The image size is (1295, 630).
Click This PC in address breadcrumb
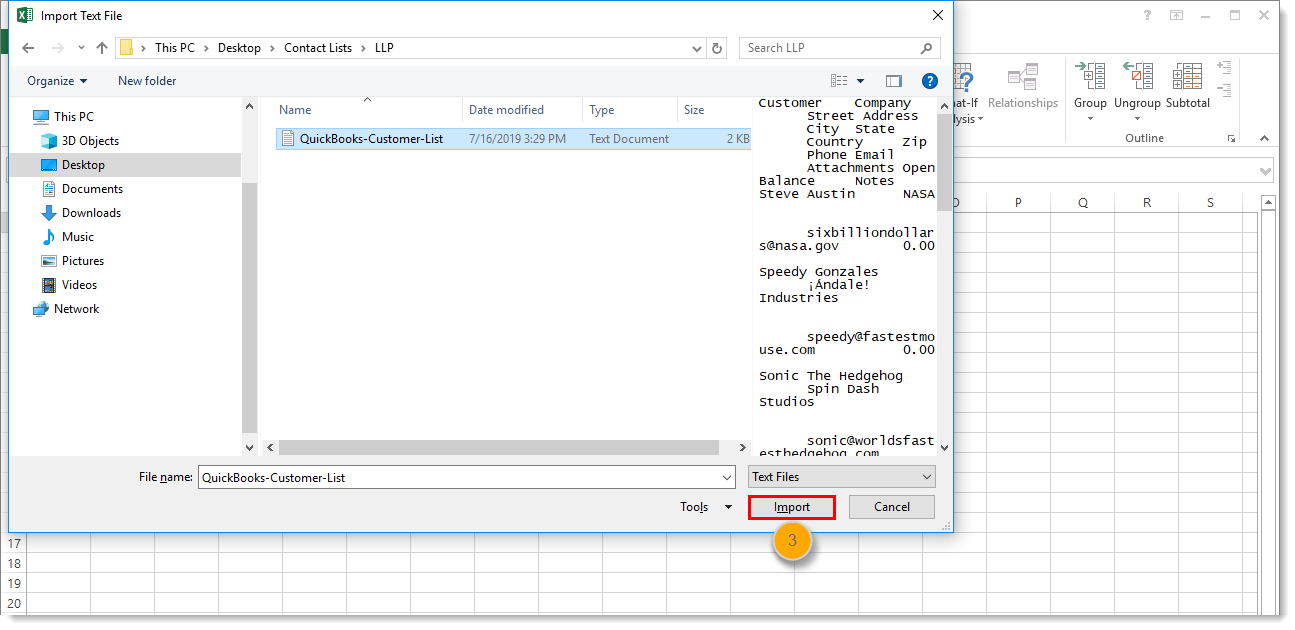175,48
